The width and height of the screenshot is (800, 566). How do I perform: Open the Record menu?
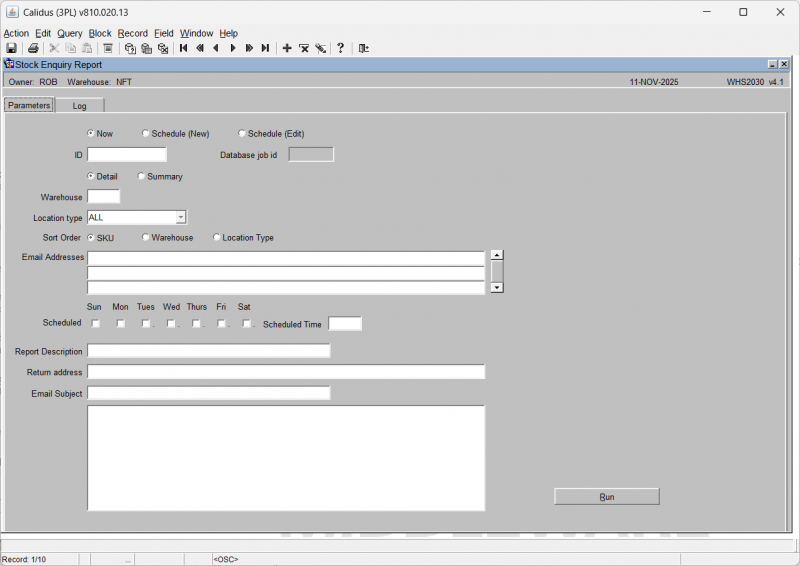point(132,33)
